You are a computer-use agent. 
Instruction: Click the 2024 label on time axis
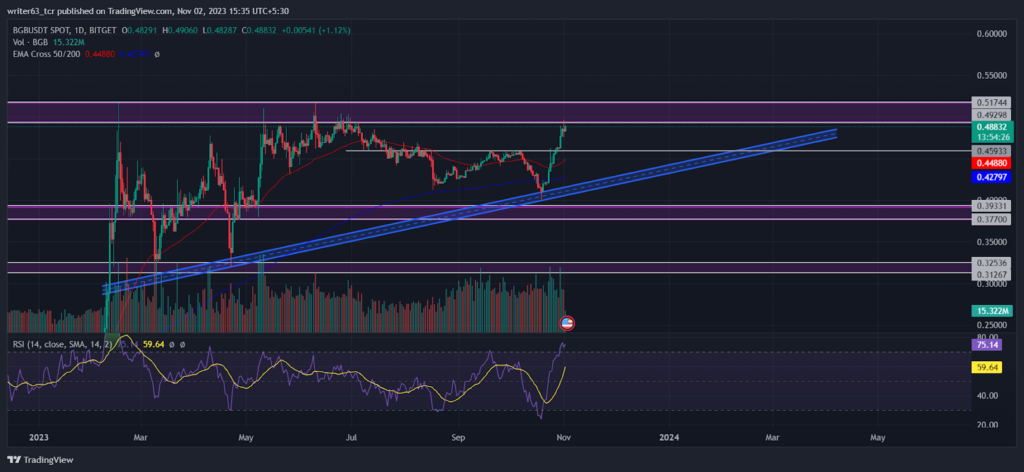(669, 437)
